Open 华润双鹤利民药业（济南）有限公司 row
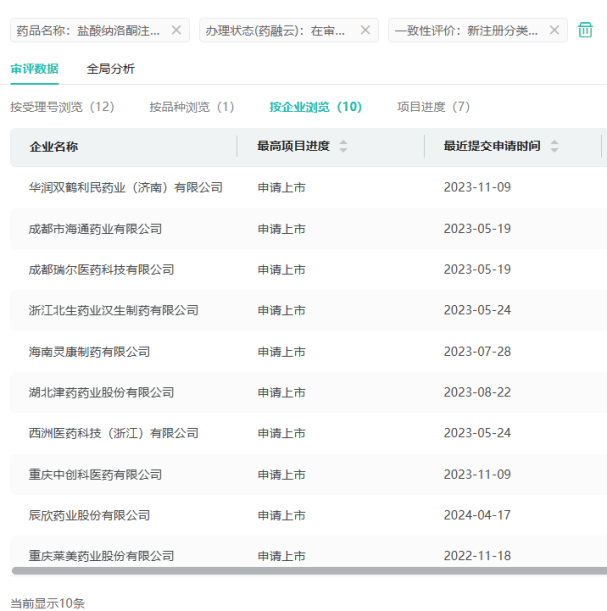The image size is (607, 611). (125, 187)
